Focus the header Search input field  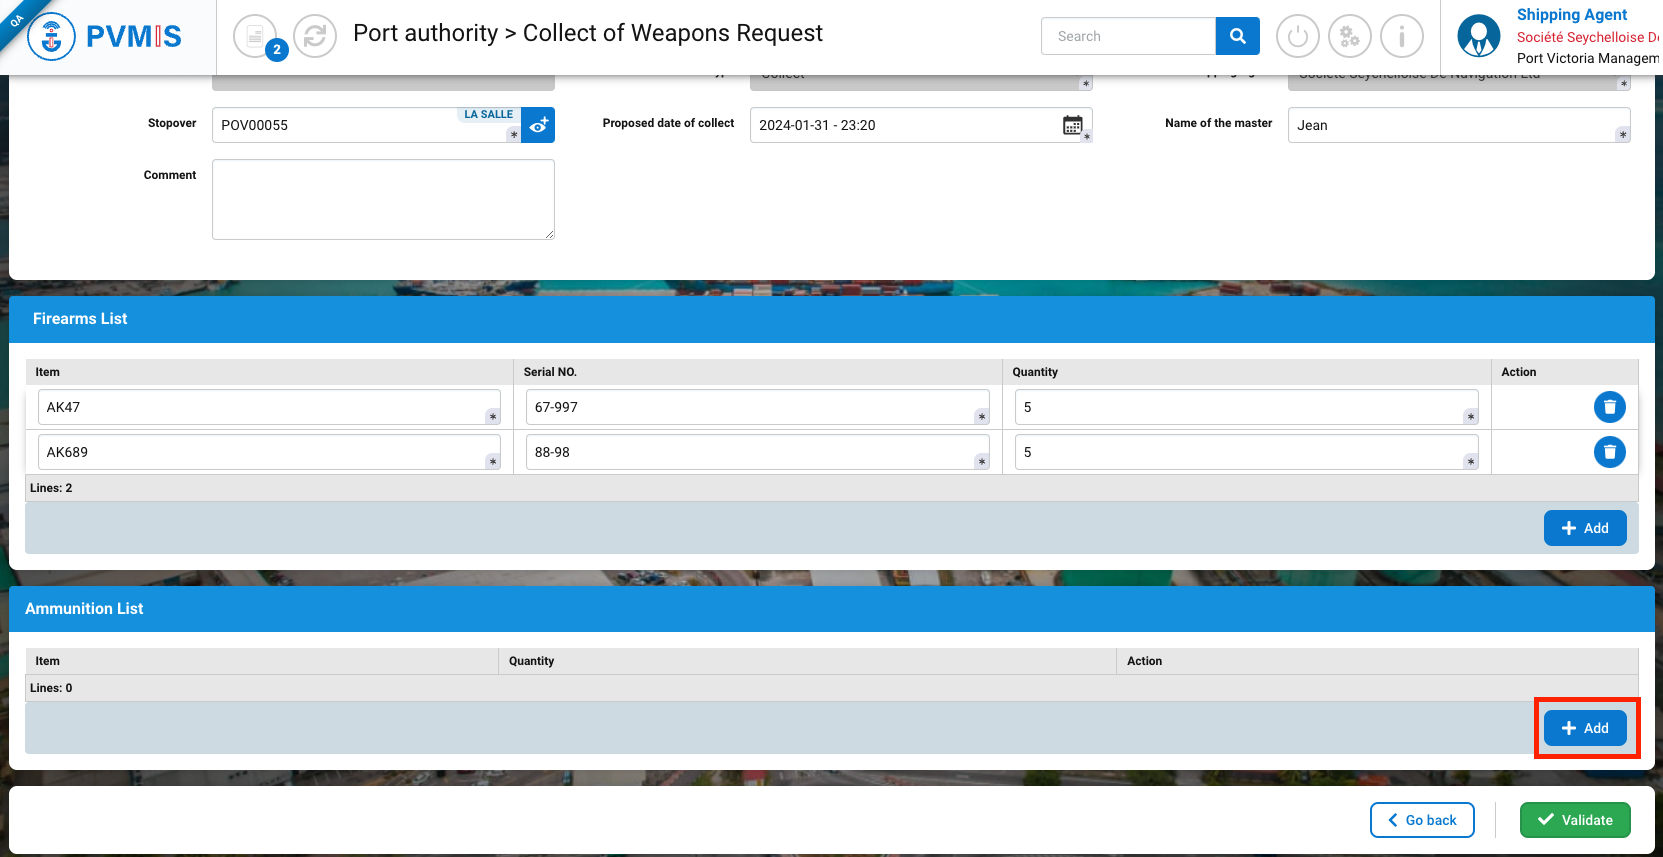[x=1128, y=36]
